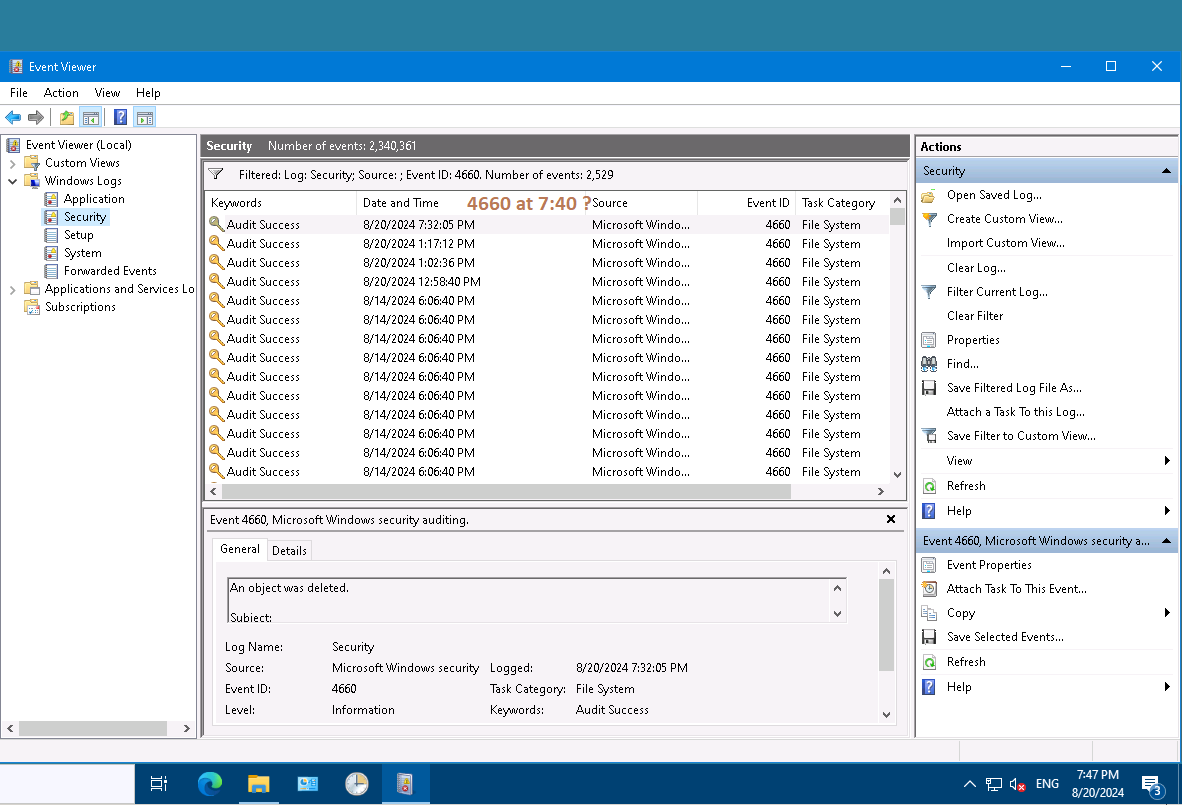Viewport: 1182px width, 805px height.
Task: Click Event Properties in Actions pane
Action: click(x=988, y=565)
